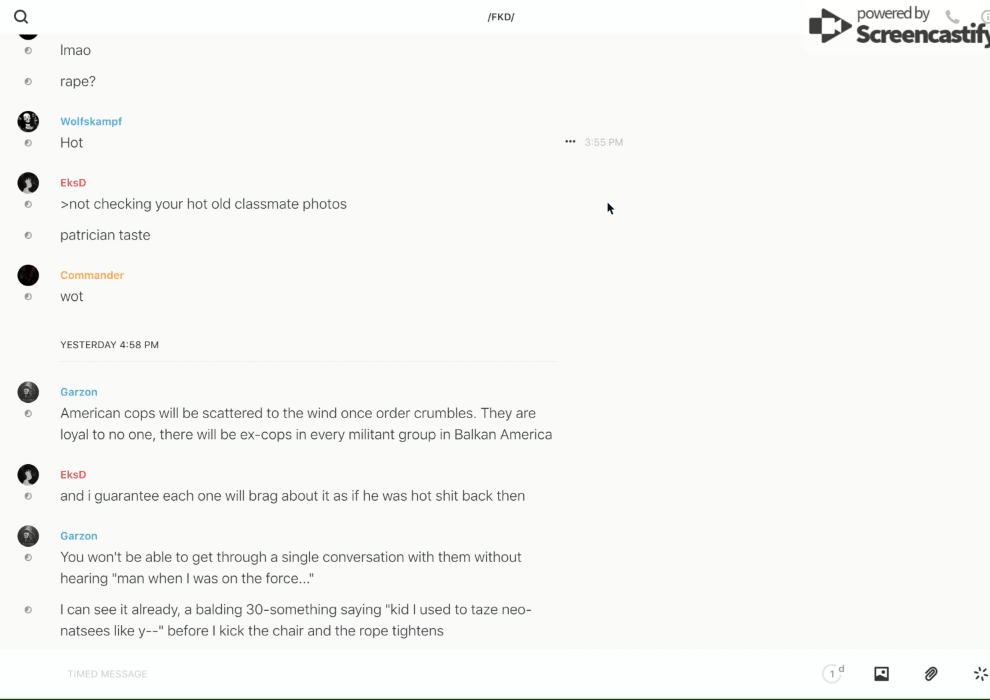Click the image upload icon
990x700 pixels.
881,674
